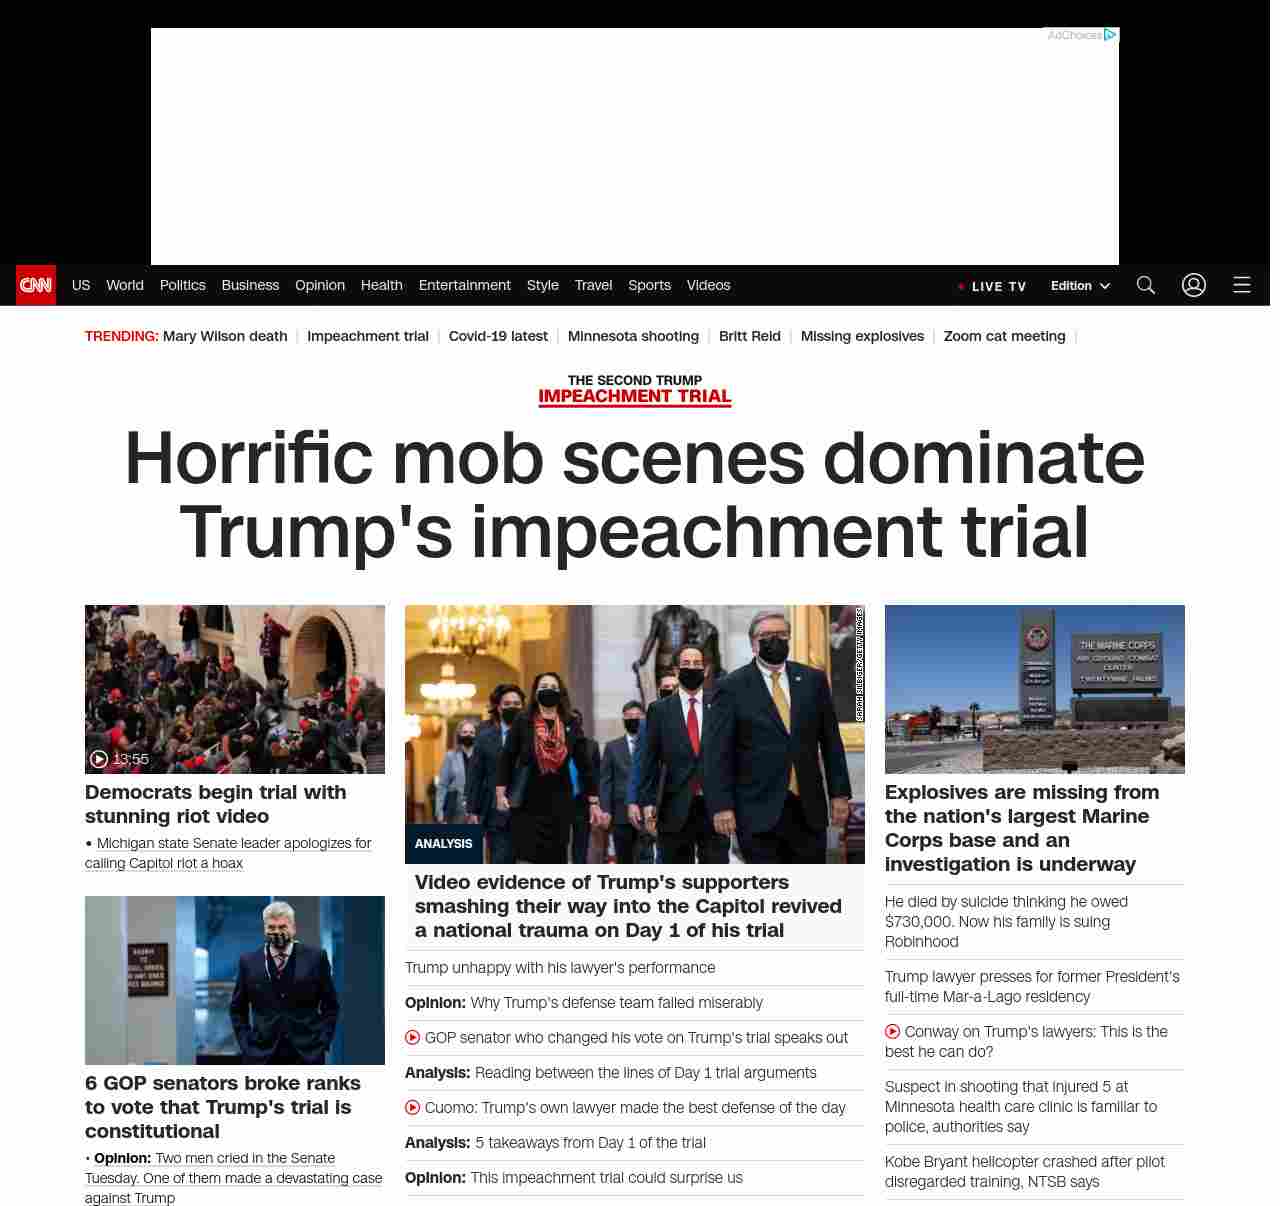Click play icon beside Conway story

click(x=892, y=1032)
